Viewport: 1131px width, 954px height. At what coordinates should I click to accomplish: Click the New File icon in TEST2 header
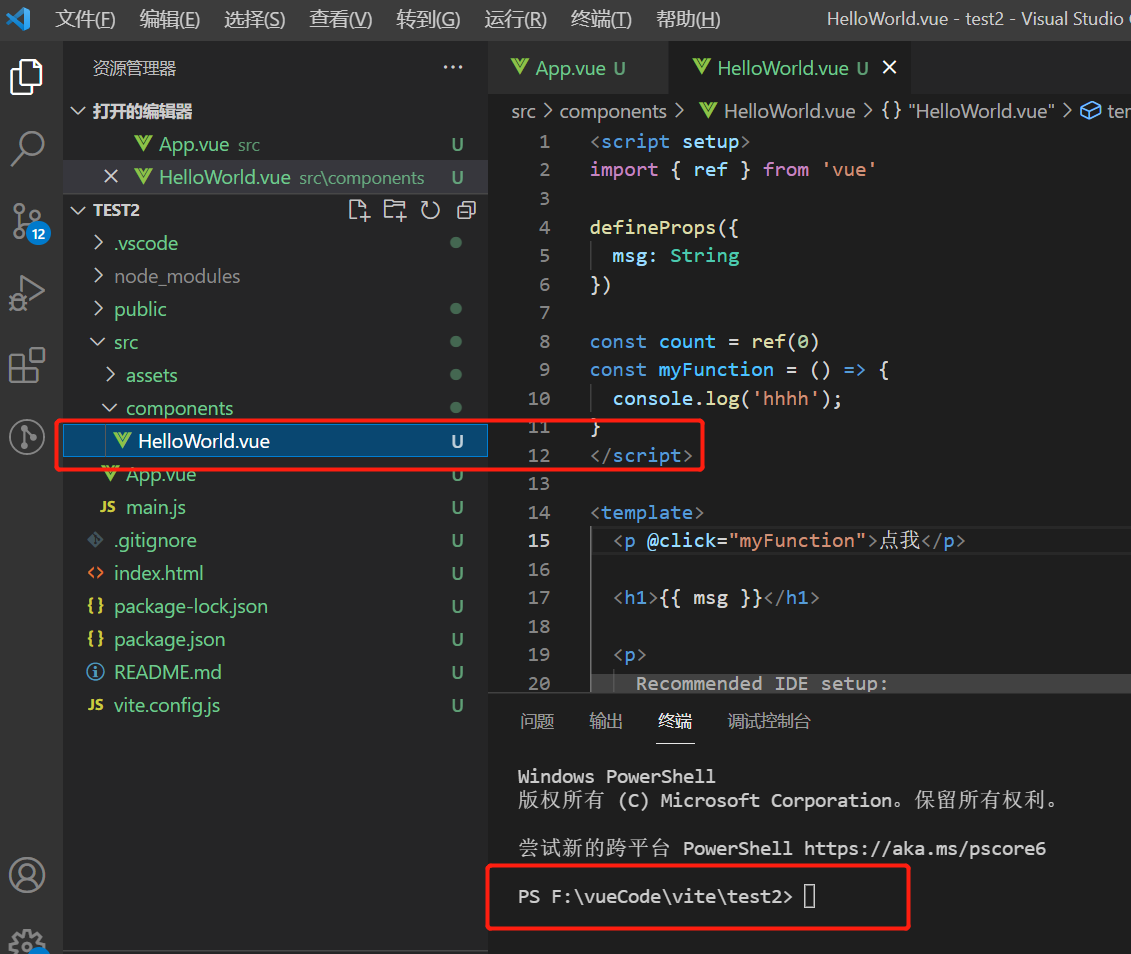pyautogui.click(x=359, y=210)
